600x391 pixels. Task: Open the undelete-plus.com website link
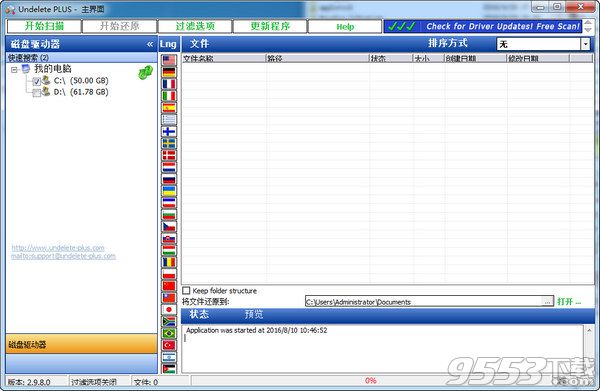tap(58, 248)
